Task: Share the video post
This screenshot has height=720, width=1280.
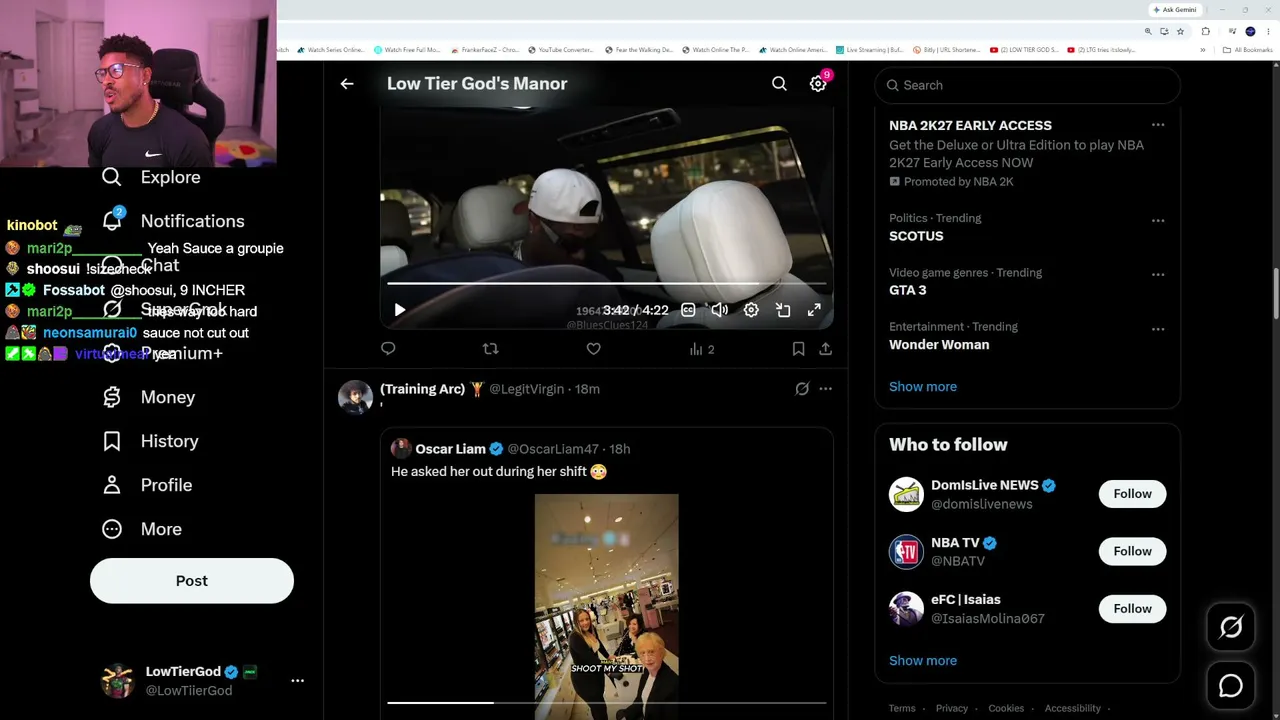Action: coord(825,349)
